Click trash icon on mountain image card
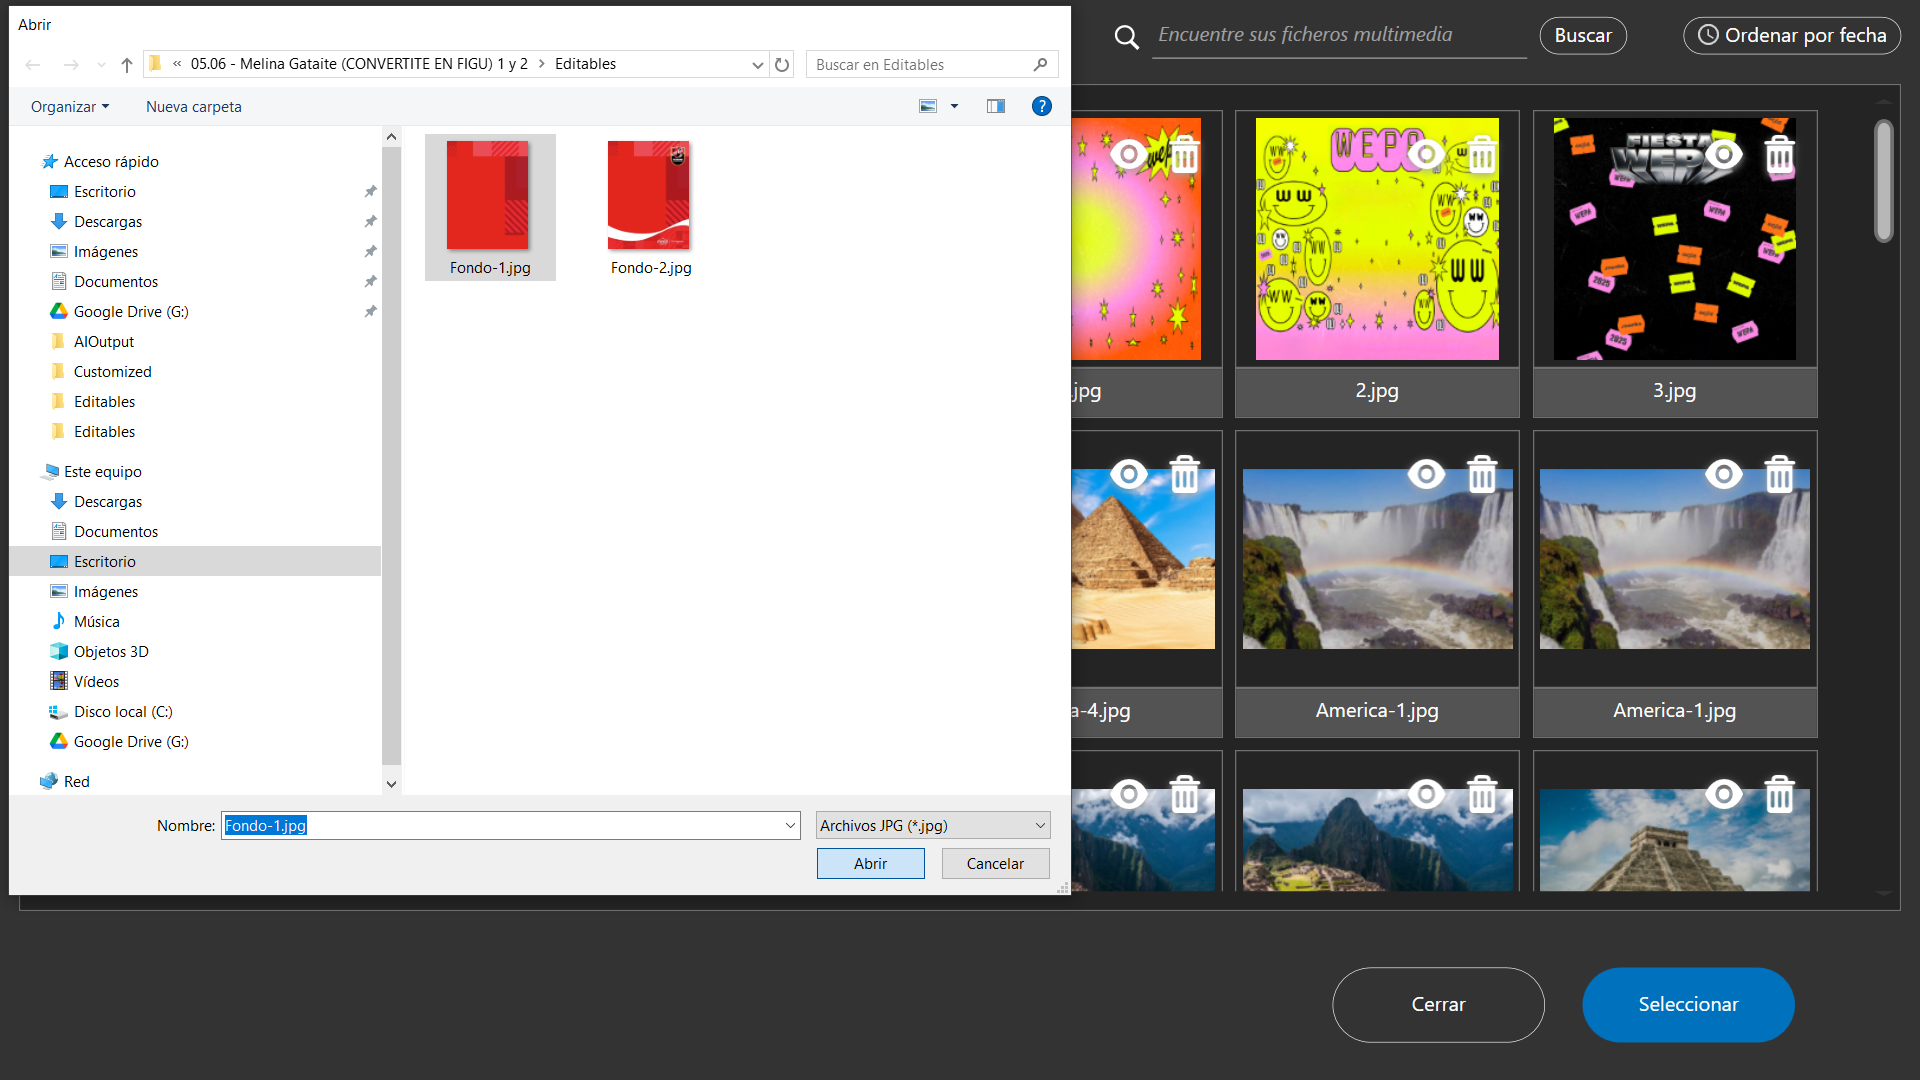Viewport: 1920px width, 1080px height. point(1184,794)
